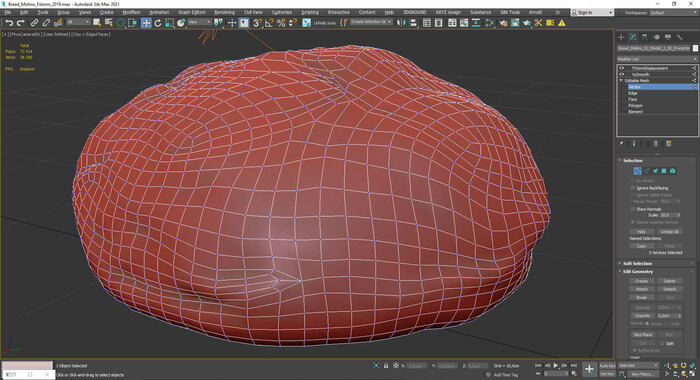Undo the last action
This screenshot has height=380, width=700.
pyautogui.click(x=9, y=22)
